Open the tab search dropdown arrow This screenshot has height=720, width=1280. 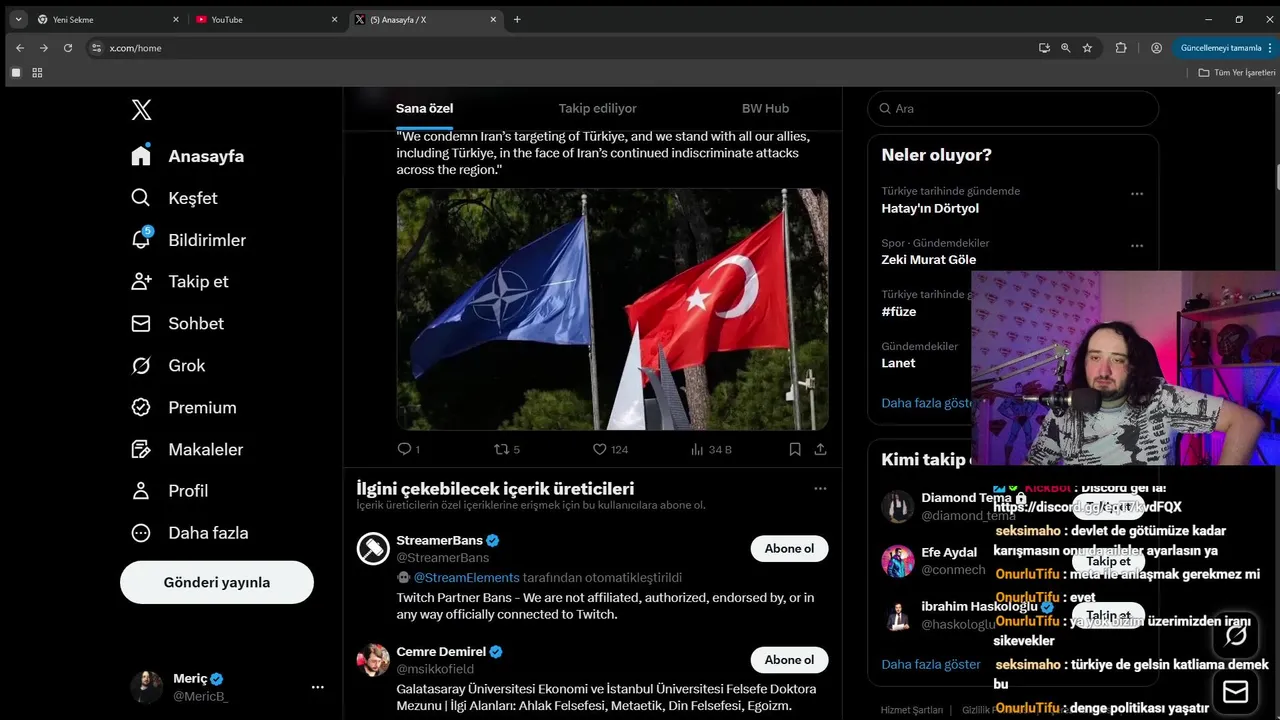[18, 19]
